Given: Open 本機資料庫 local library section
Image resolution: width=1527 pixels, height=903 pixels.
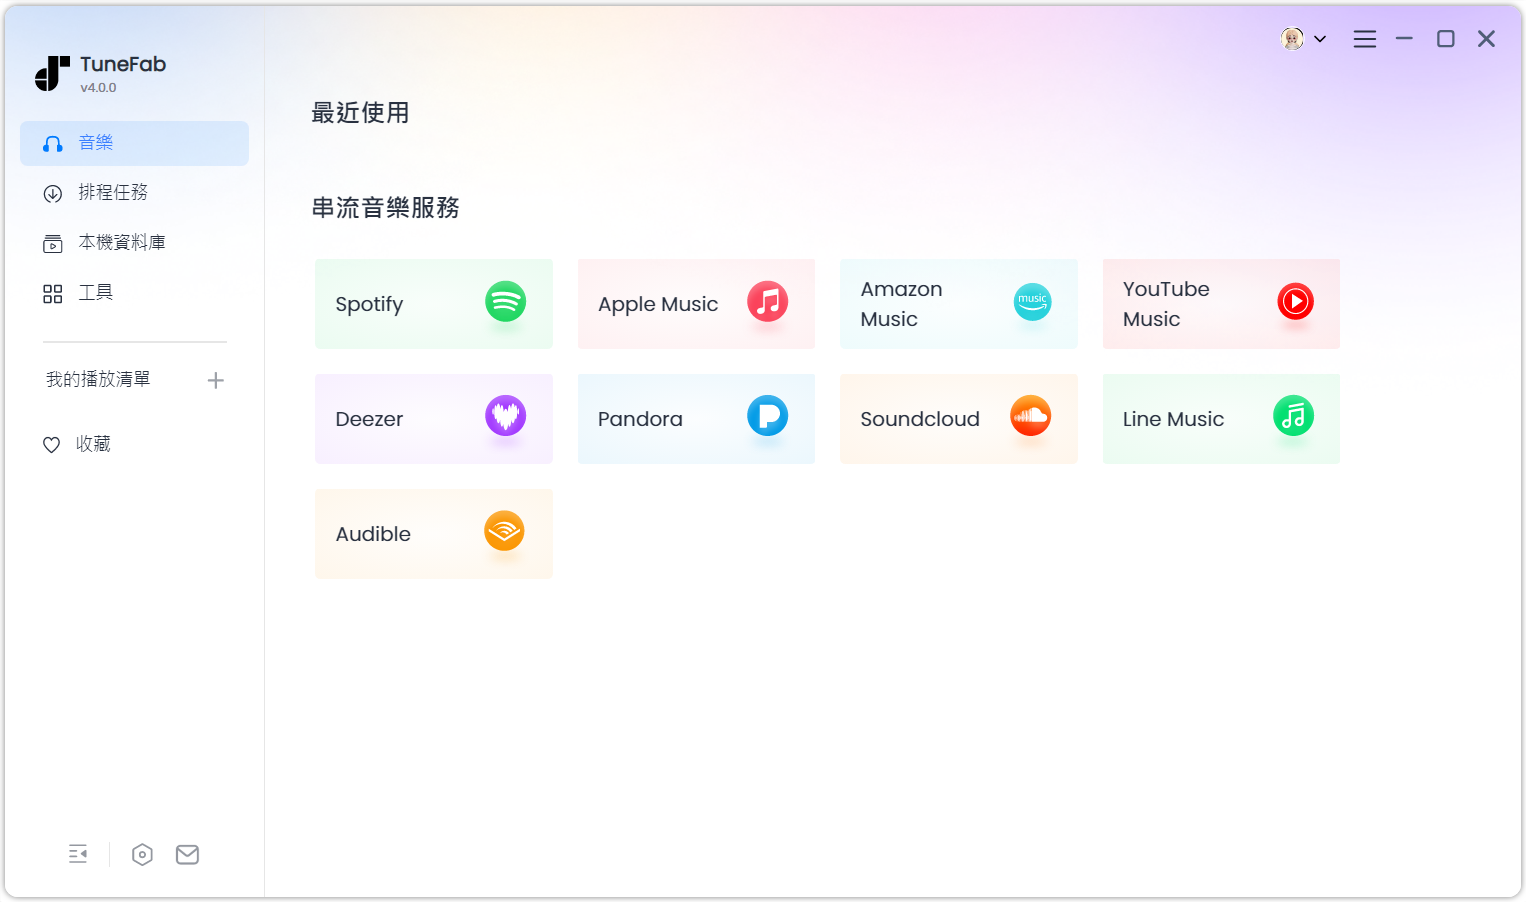Looking at the screenshot, I should click(120, 243).
